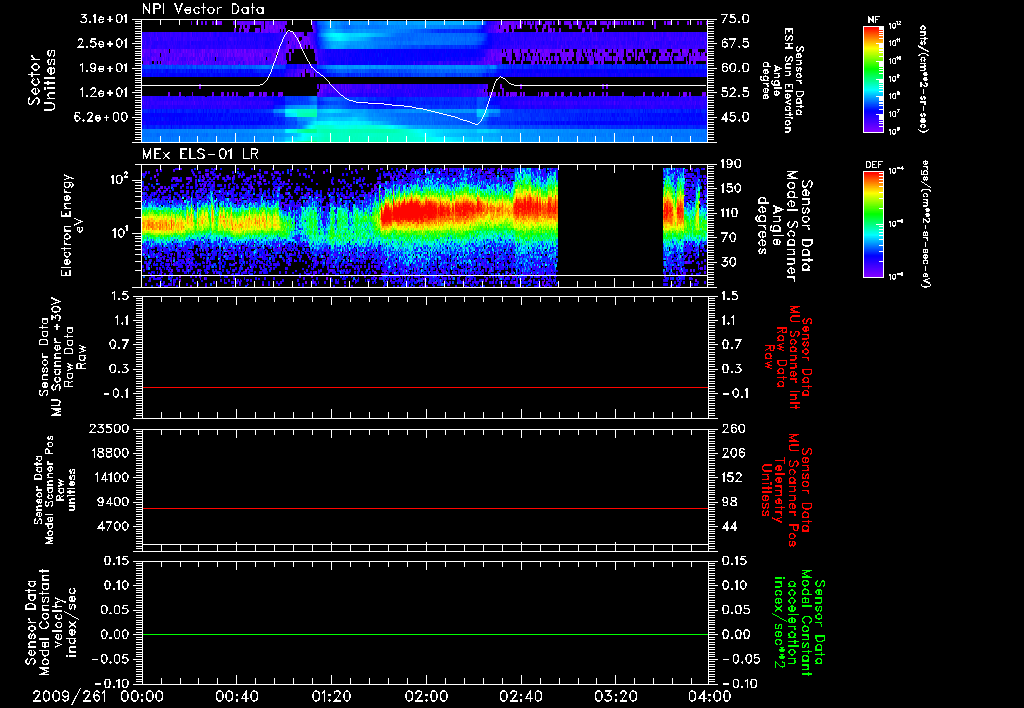
Task: Click the 206 telemetry tick label
Action: tap(731, 453)
